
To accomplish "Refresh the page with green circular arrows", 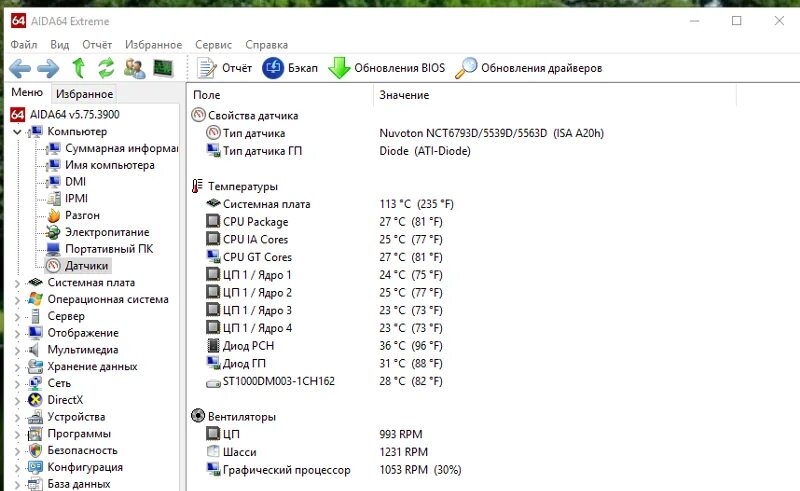I will point(106,68).
